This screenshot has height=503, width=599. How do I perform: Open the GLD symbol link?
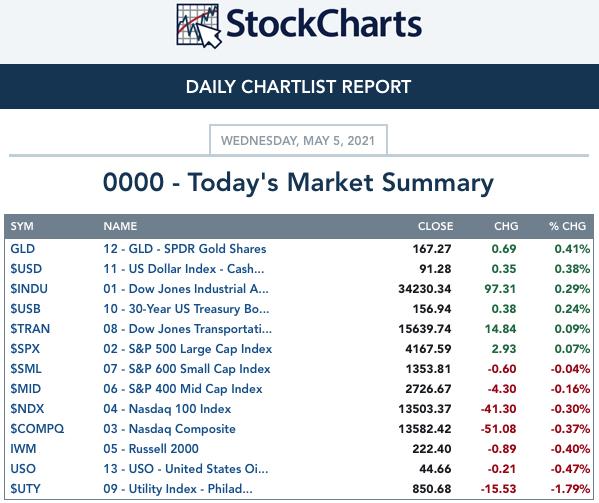[x=23, y=249]
